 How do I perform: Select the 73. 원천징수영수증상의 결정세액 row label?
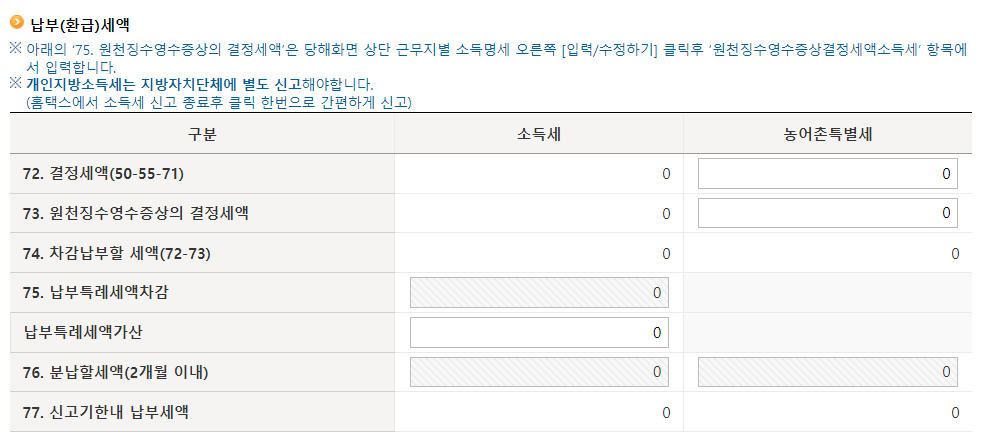coord(135,214)
